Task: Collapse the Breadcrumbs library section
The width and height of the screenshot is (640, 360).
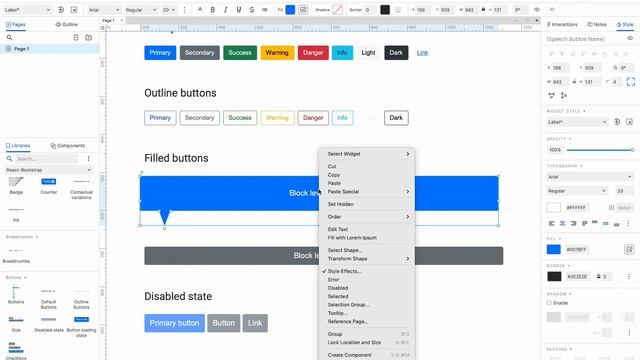Action: [22, 237]
